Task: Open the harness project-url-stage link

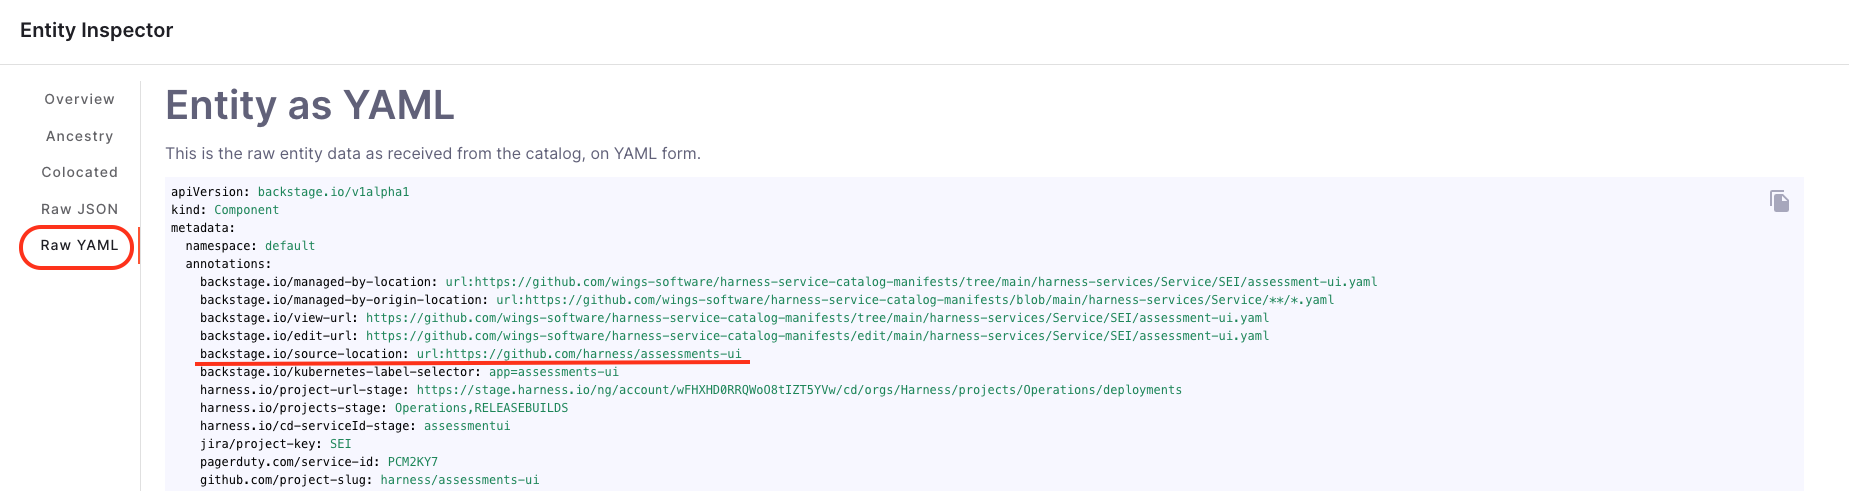Action: coord(799,390)
